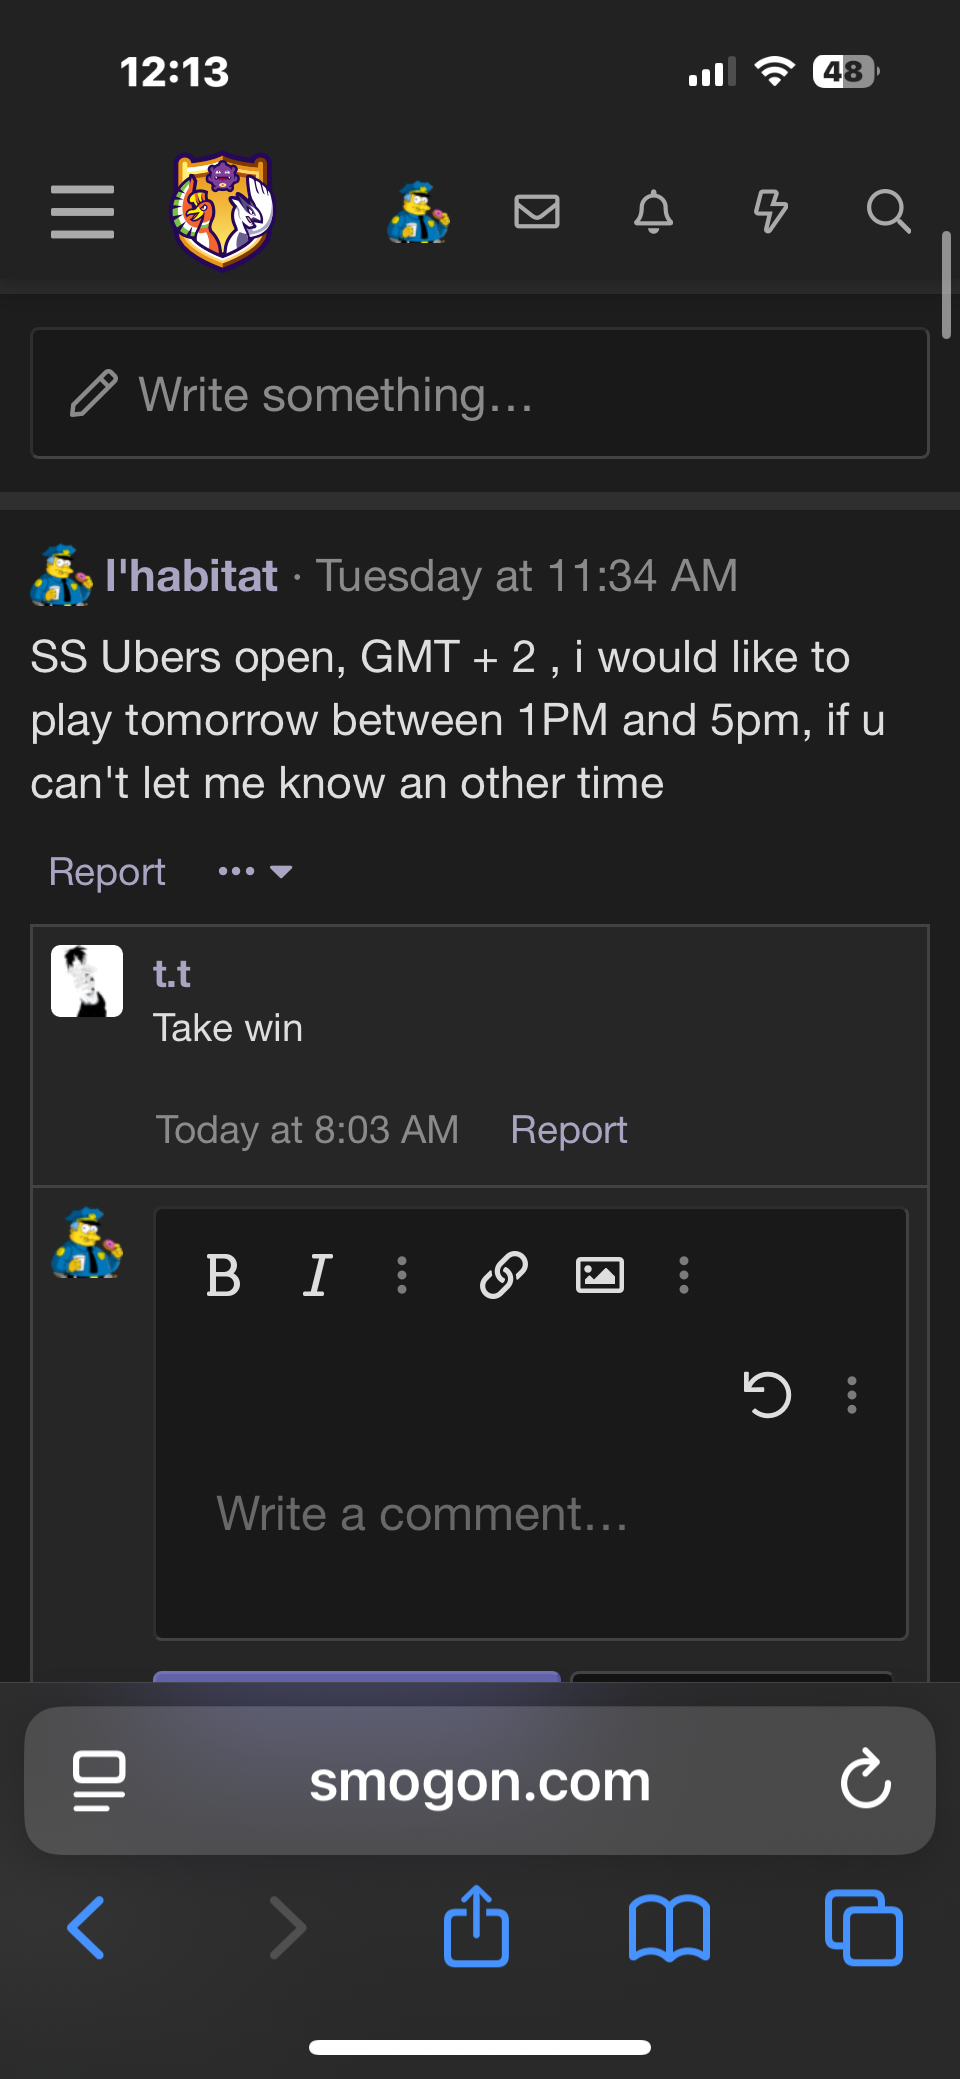Open Safari tabs overview

pyautogui.click(x=864, y=1927)
